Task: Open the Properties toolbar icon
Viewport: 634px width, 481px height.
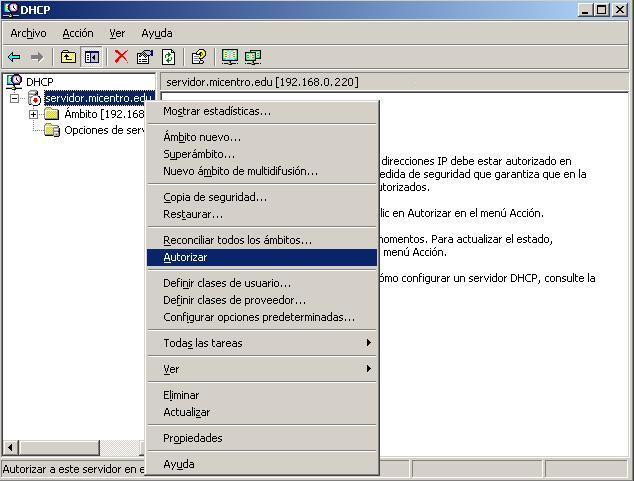Action: tap(145, 57)
